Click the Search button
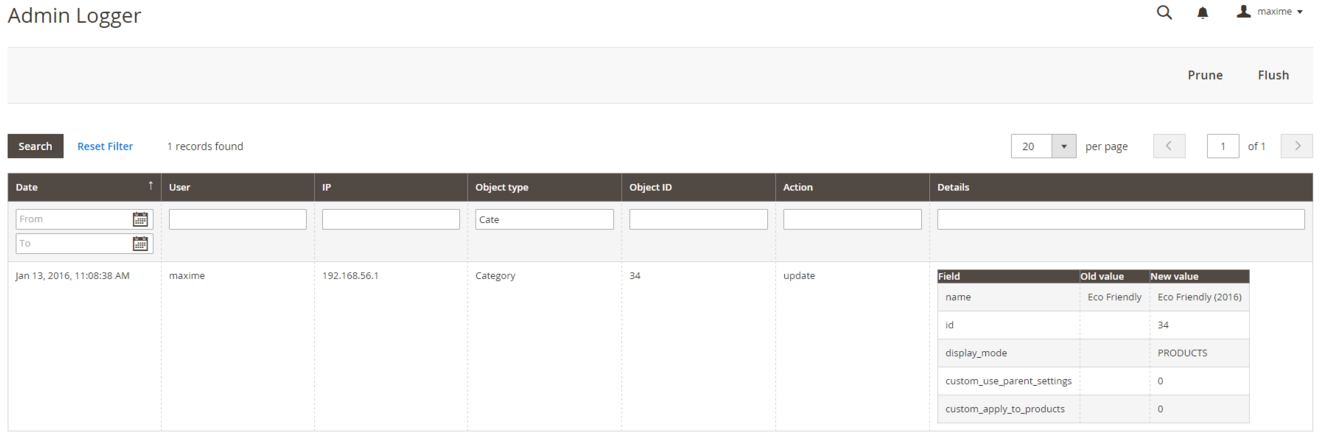1319x437 pixels. point(35,146)
